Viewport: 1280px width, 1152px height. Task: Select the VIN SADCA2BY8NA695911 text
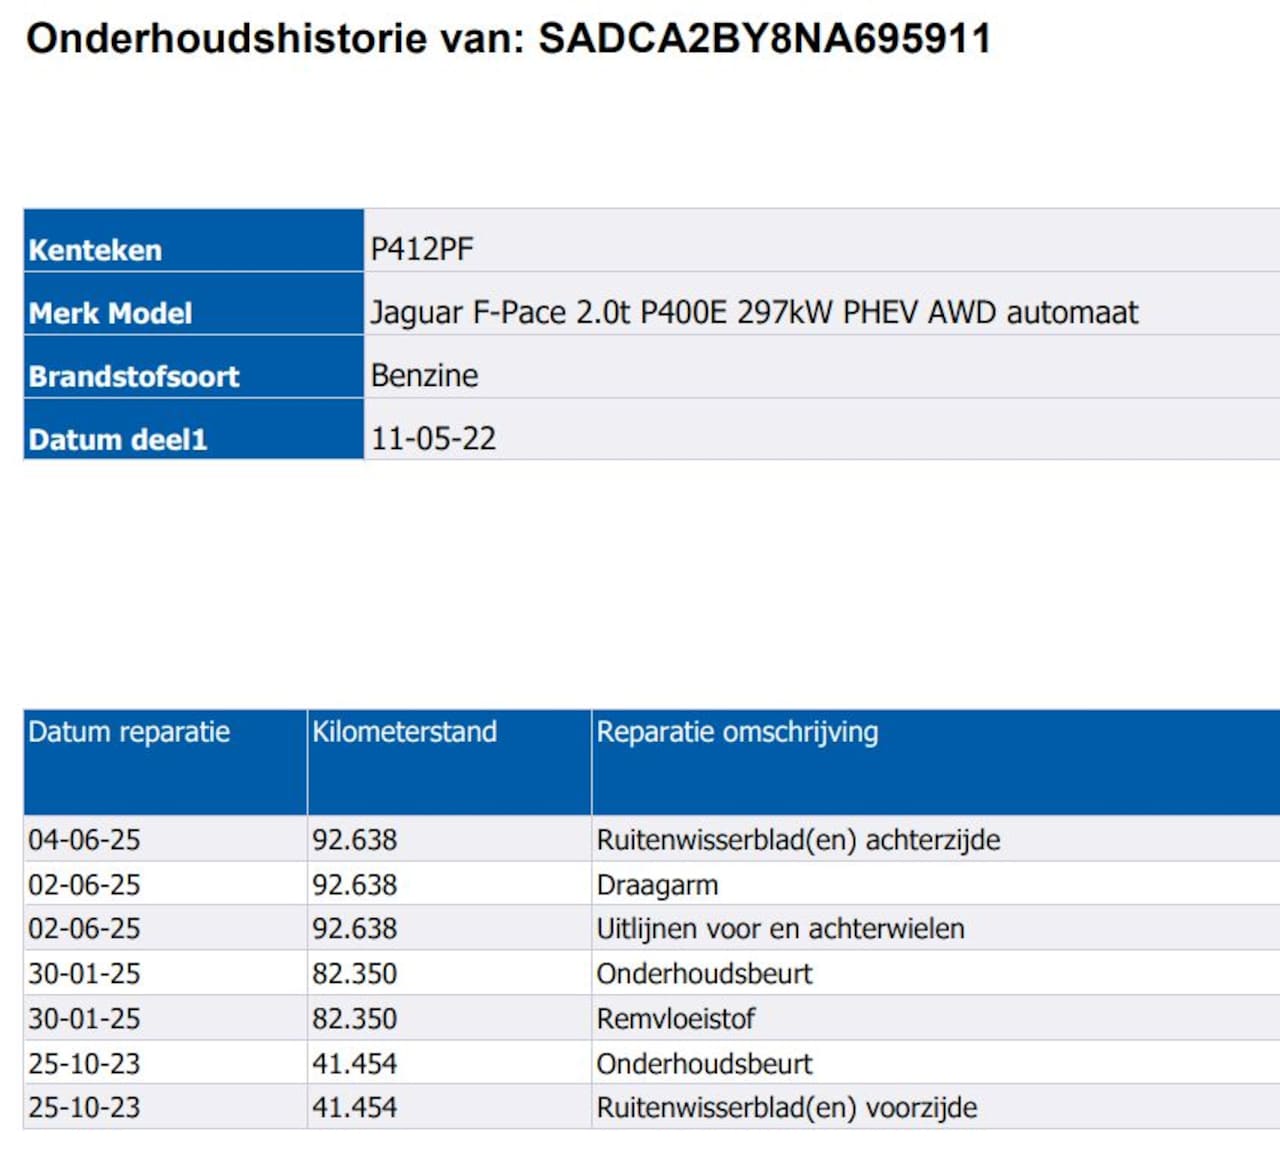(x=764, y=39)
